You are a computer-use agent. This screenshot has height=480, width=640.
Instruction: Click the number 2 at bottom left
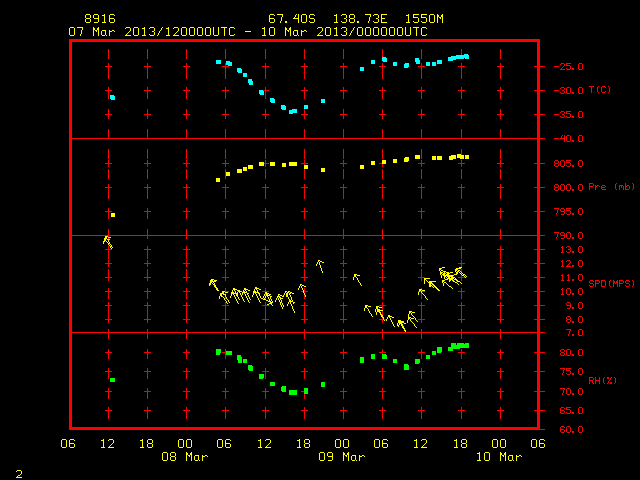19,474
